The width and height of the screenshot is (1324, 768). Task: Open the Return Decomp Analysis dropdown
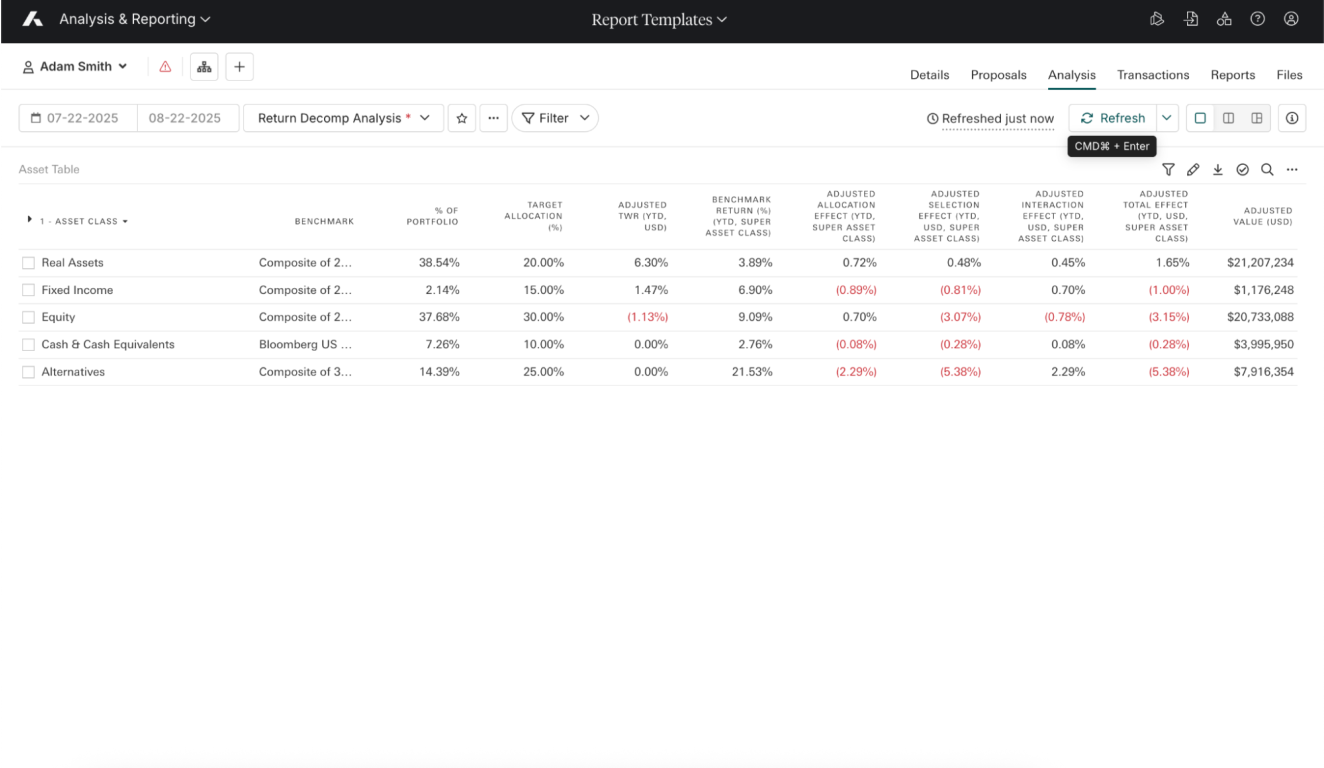[343, 118]
